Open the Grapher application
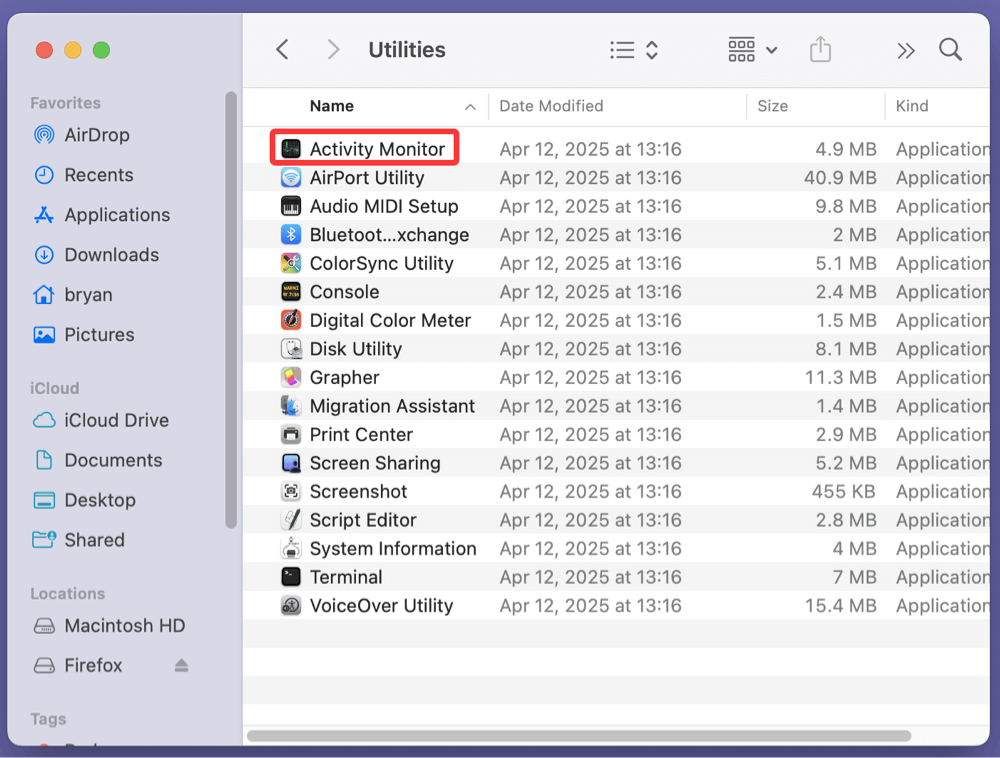 (x=345, y=377)
